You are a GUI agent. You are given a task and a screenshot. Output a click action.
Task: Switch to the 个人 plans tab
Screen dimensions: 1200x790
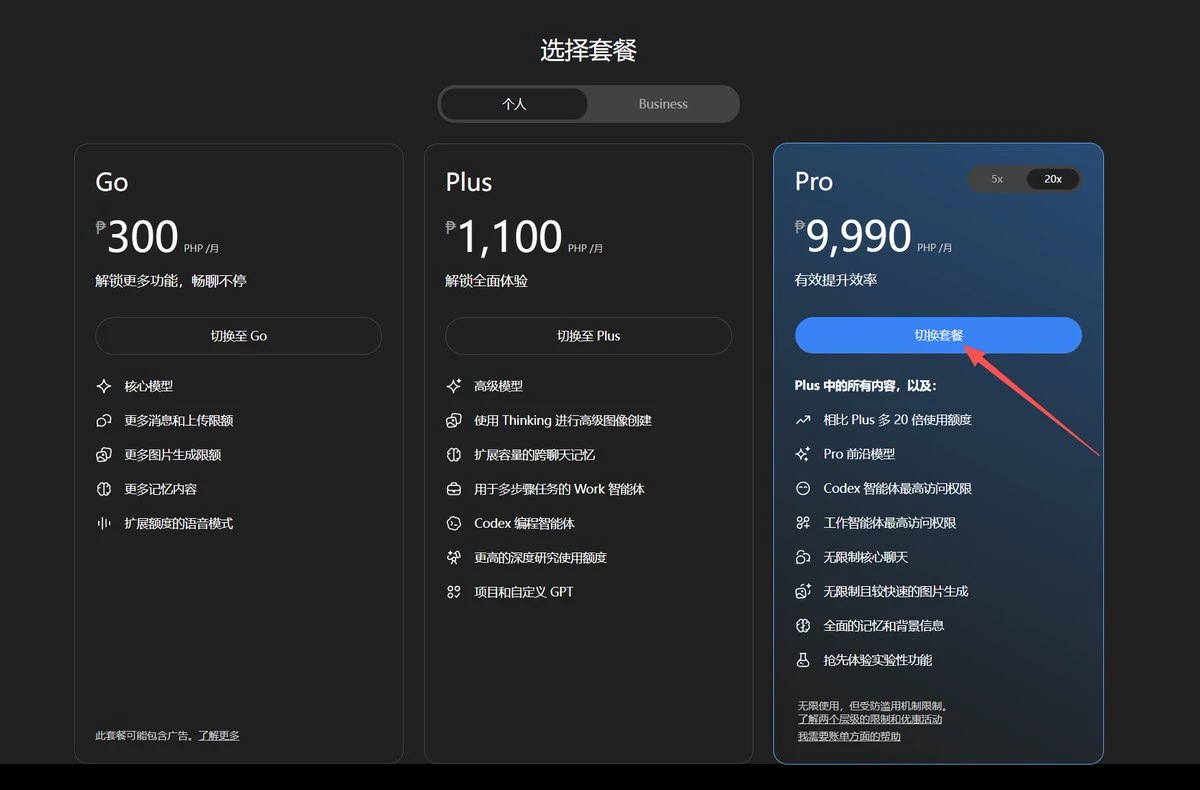pos(514,104)
